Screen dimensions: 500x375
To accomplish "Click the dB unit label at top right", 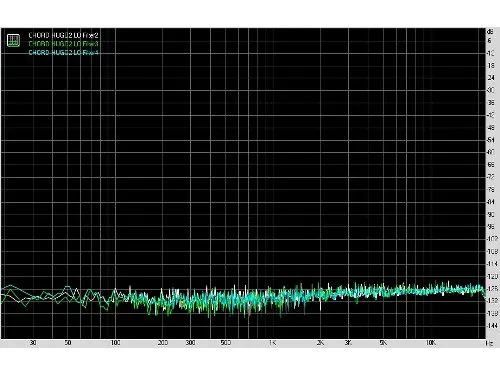I will pos(490,32).
